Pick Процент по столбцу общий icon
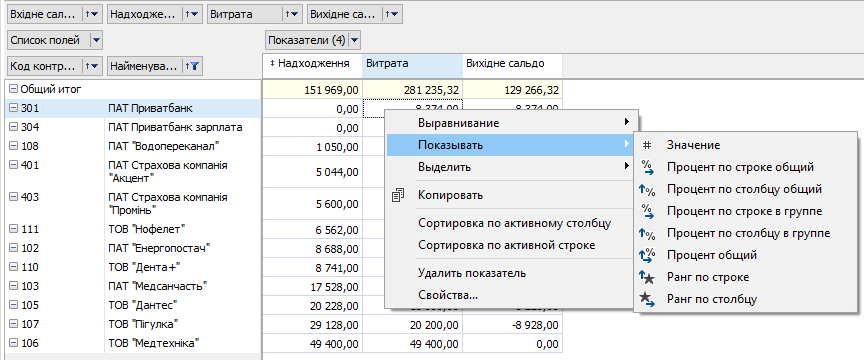 tap(649, 189)
